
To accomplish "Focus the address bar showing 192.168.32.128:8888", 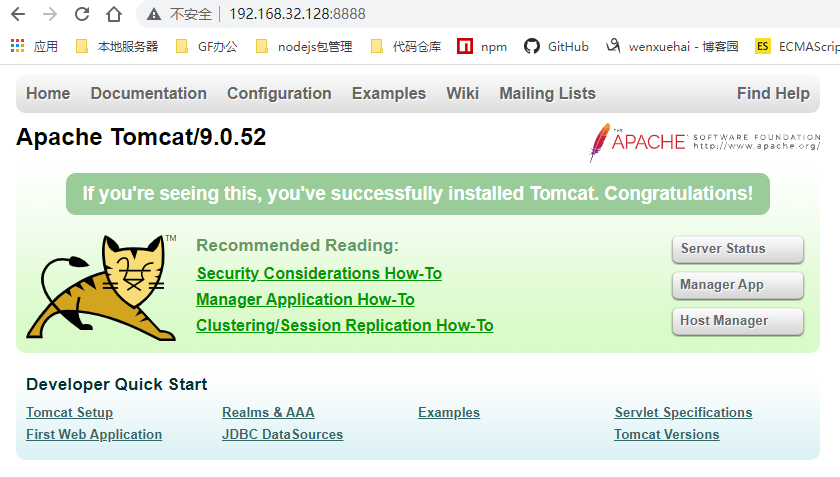I will click(297, 14).
